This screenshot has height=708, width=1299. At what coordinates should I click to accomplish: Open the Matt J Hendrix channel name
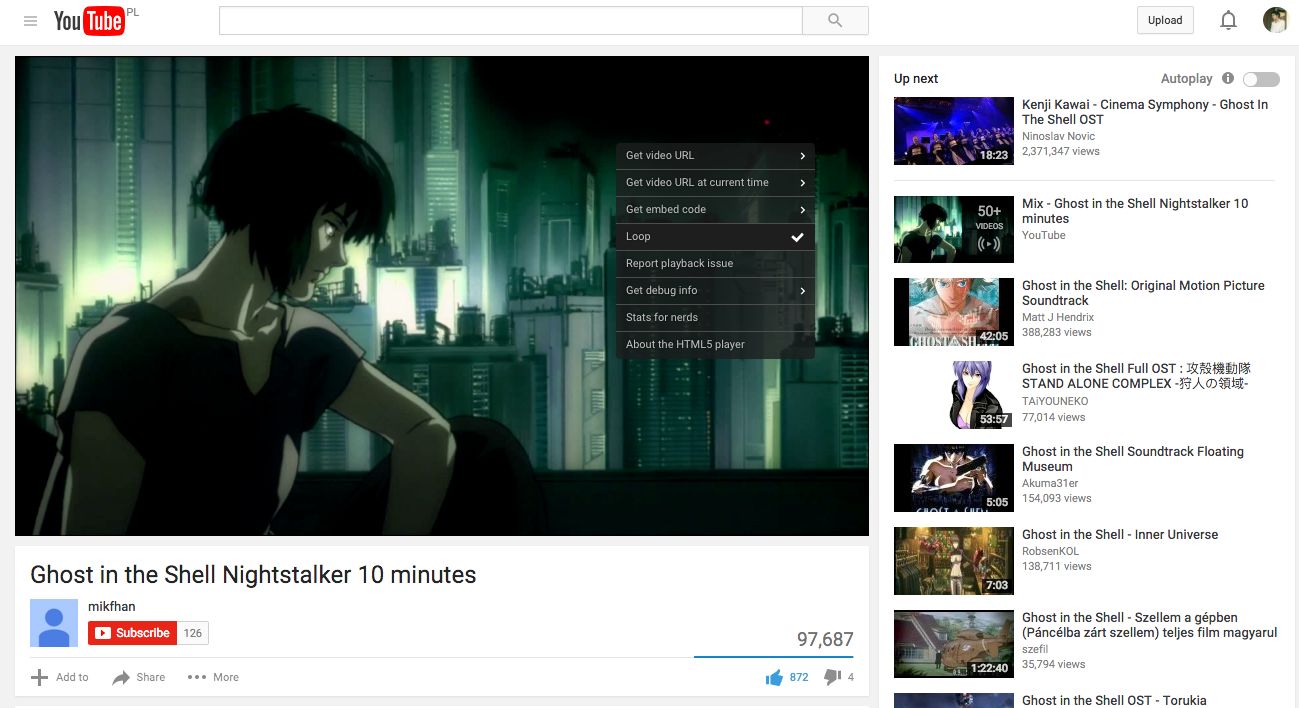[1058, 317]
